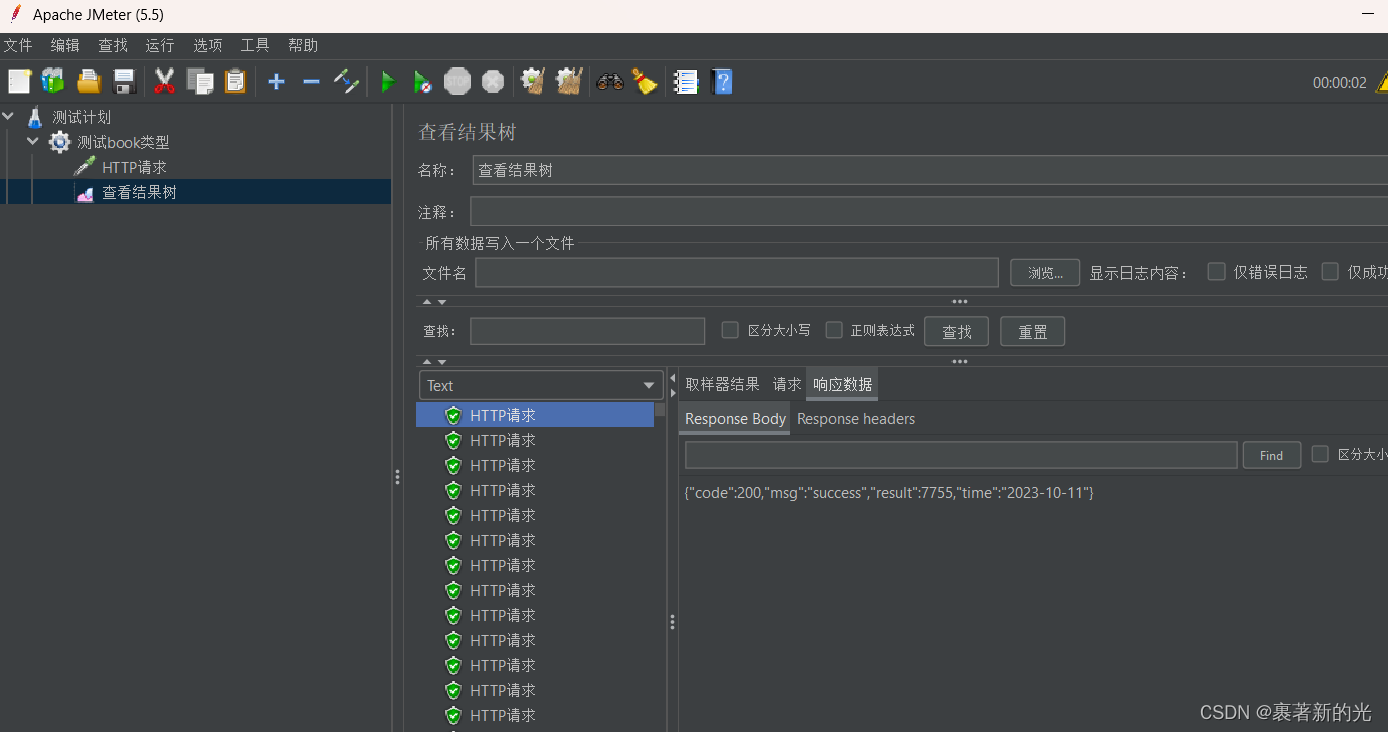
Task: Click the Reset Search brush icon
Action: tap(645, 82)
